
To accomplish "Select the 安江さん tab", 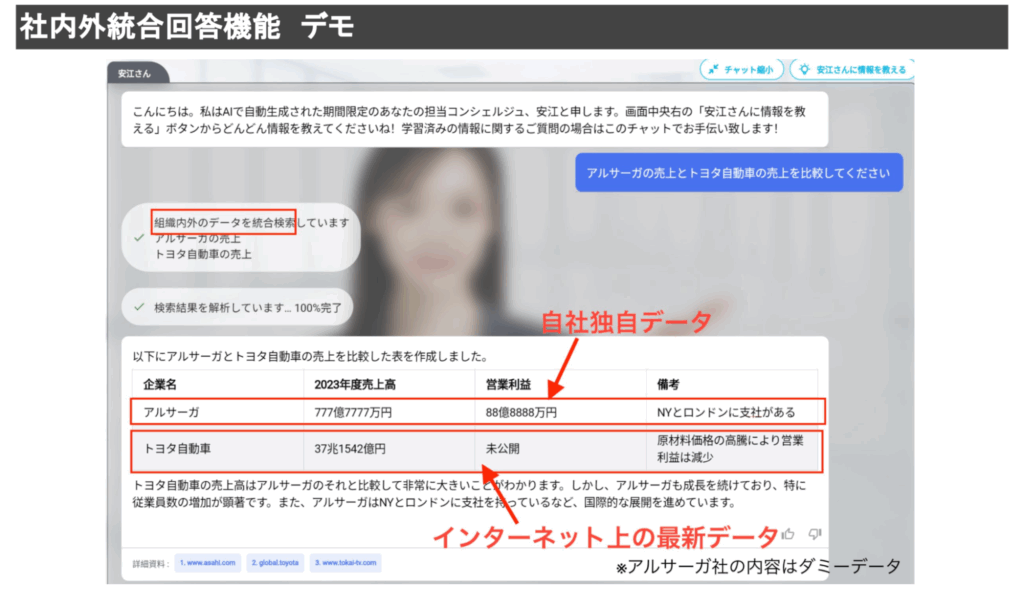I will pos(134,74).
